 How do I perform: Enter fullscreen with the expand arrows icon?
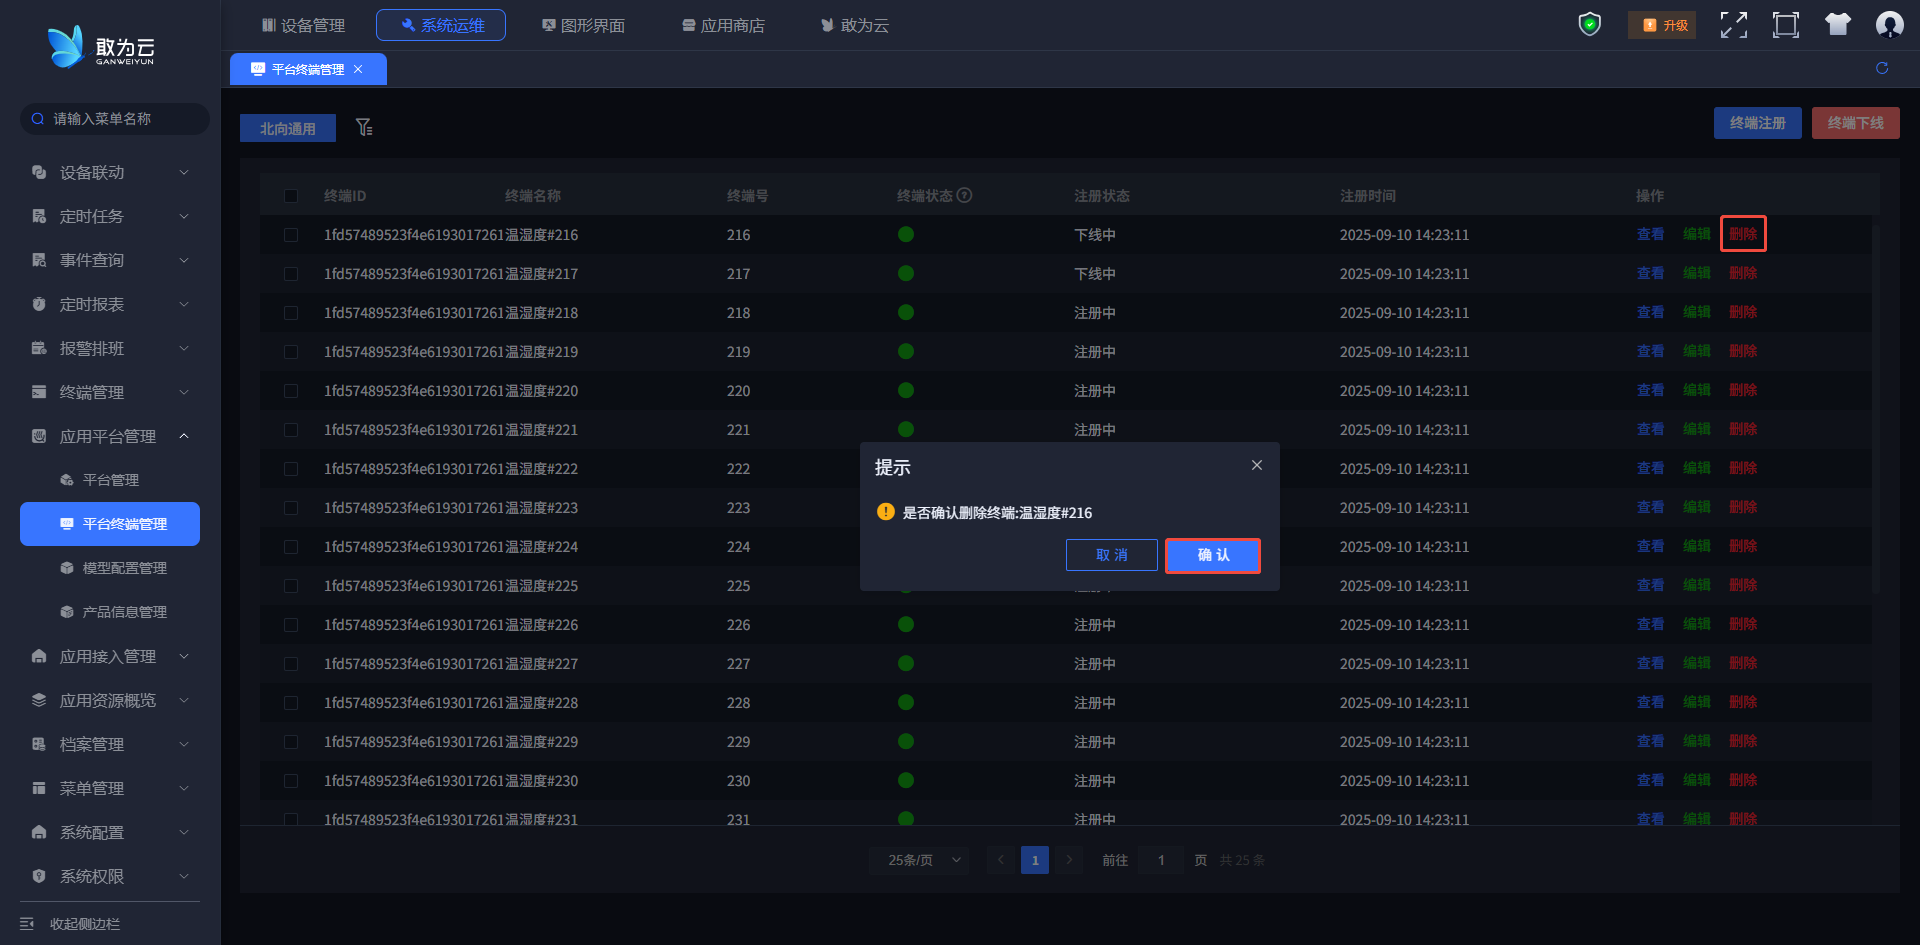1733,25
